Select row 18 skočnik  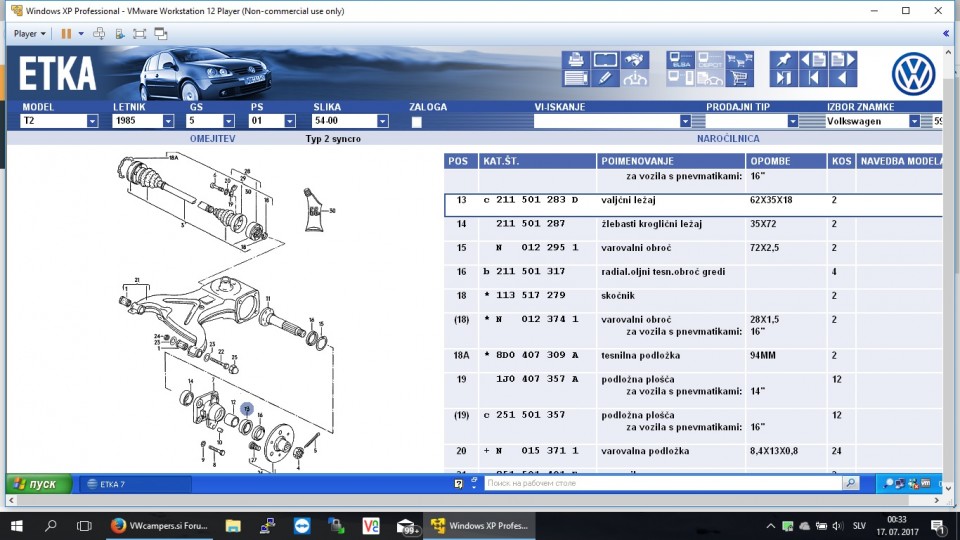(x=693, y=300)
